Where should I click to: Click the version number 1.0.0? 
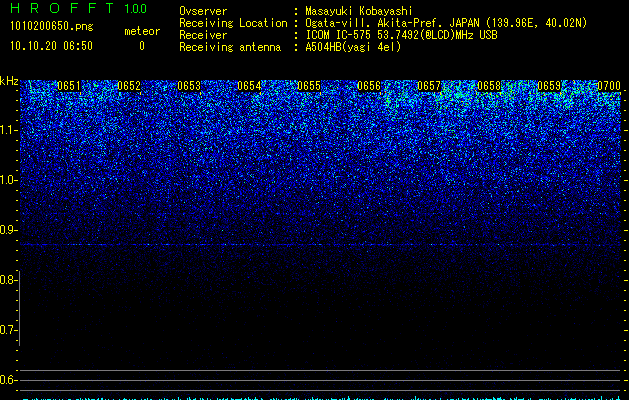click(136, 9)
